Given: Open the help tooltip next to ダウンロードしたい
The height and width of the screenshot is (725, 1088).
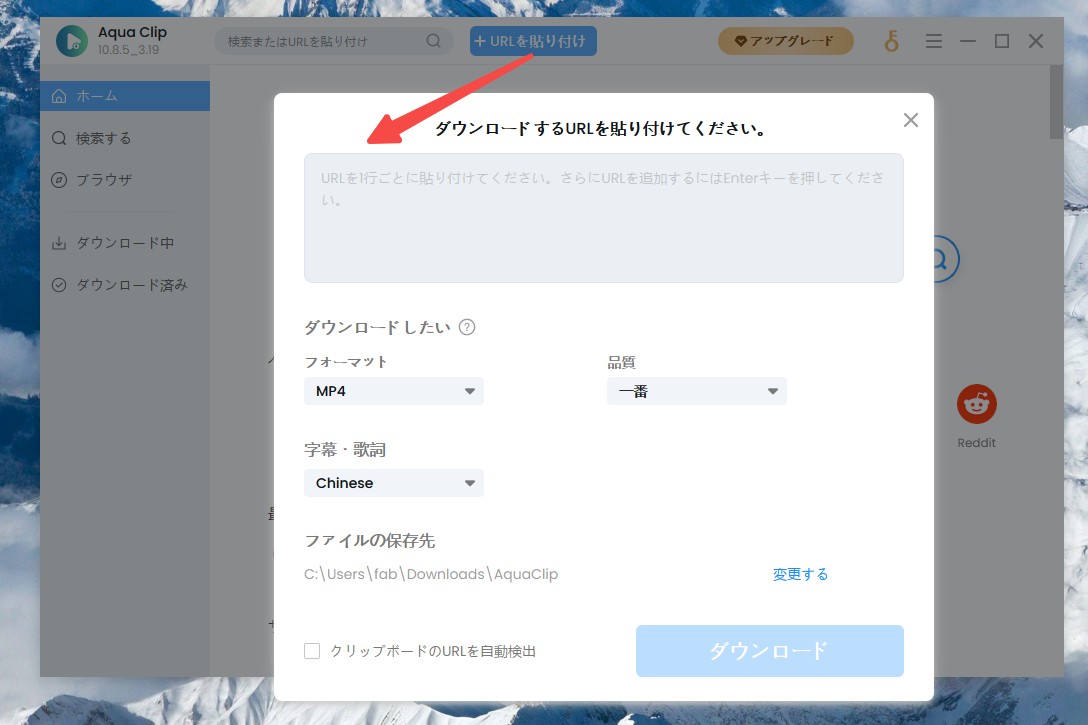Looking at the screenshot, I should (x=466, y=326).
